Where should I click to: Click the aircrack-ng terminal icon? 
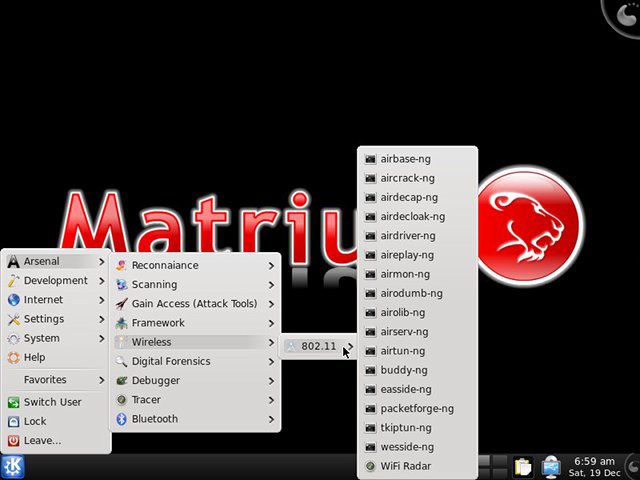click(370, 178)
